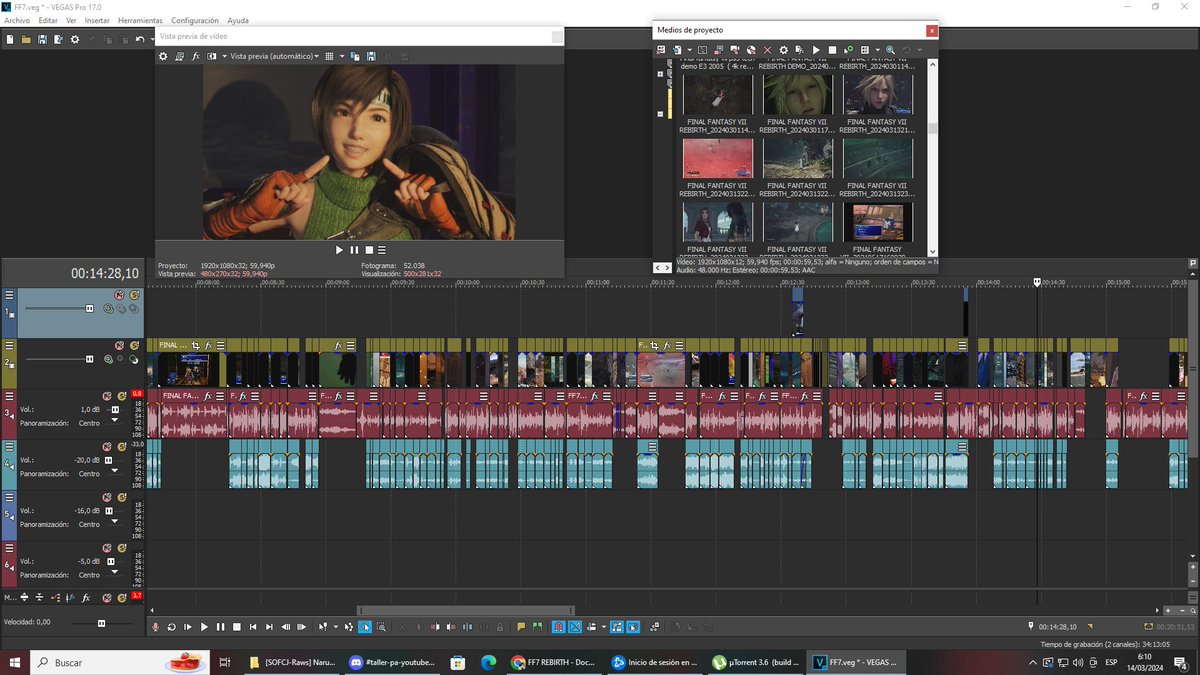Go to the project end in the transport bar

tap(269, 627)
